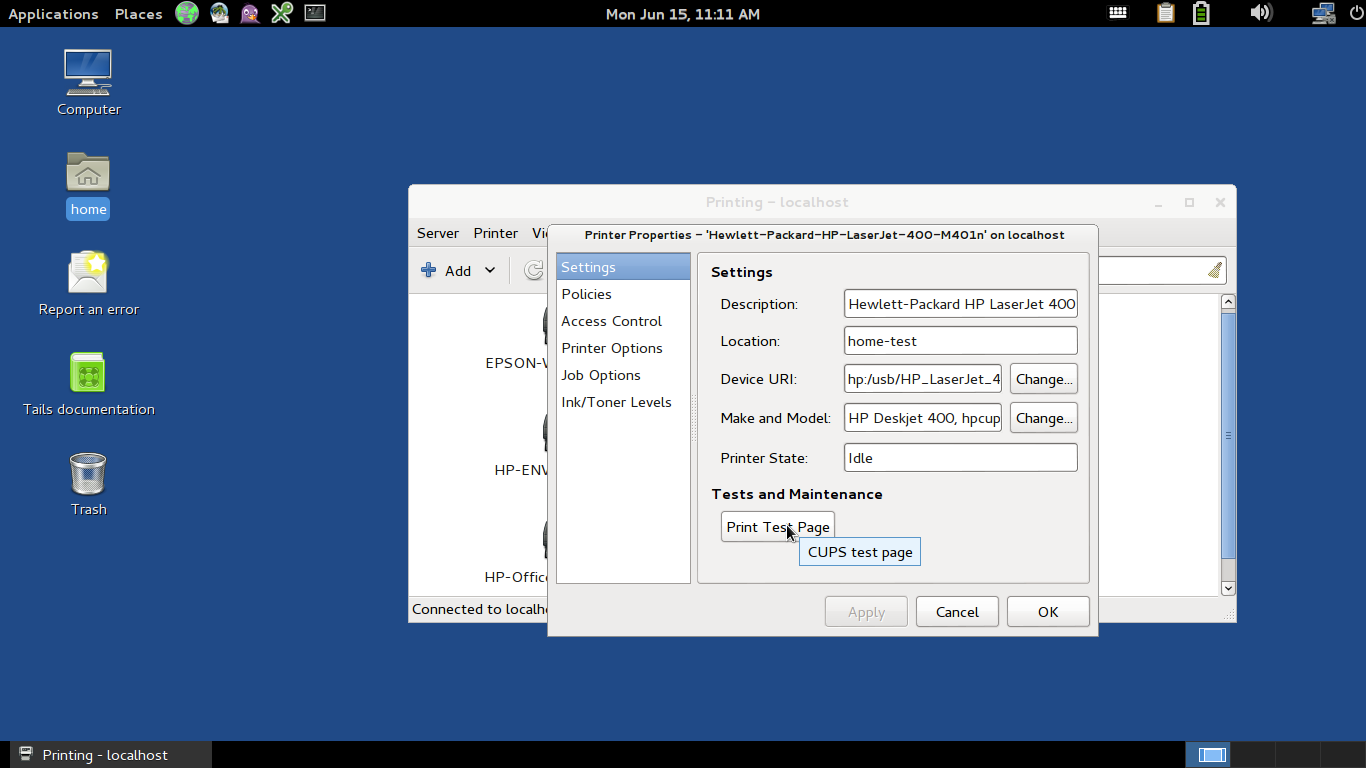Viewport: 1366px width, 768px height.
Task: Switch to the Job Options page
Action: coord(623,375)
